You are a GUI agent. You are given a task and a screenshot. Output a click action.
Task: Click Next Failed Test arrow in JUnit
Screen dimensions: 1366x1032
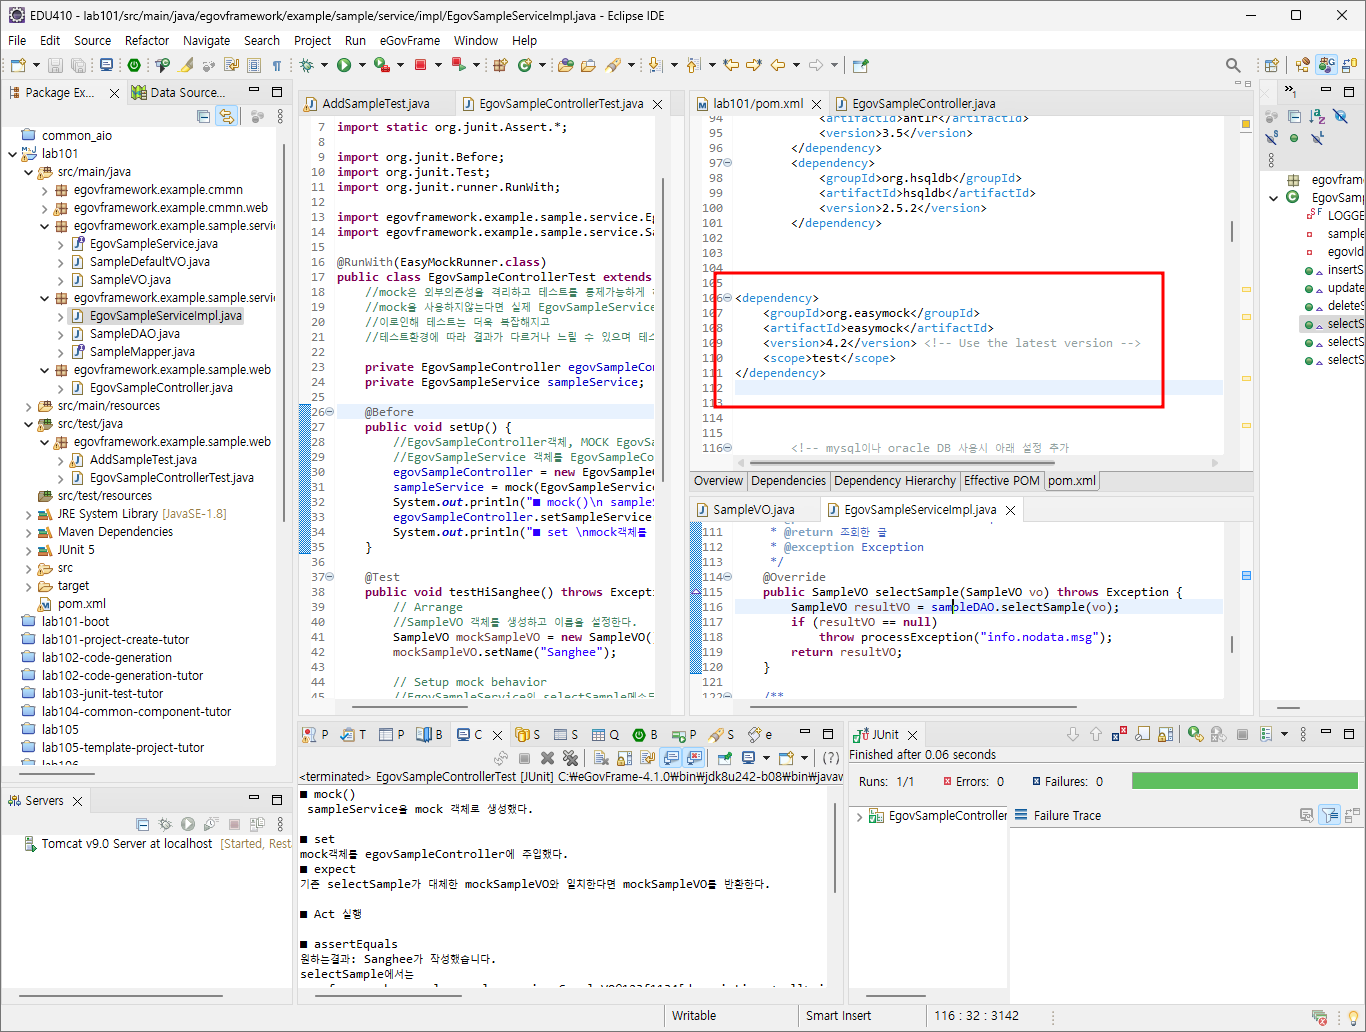tap(1073, 734)
